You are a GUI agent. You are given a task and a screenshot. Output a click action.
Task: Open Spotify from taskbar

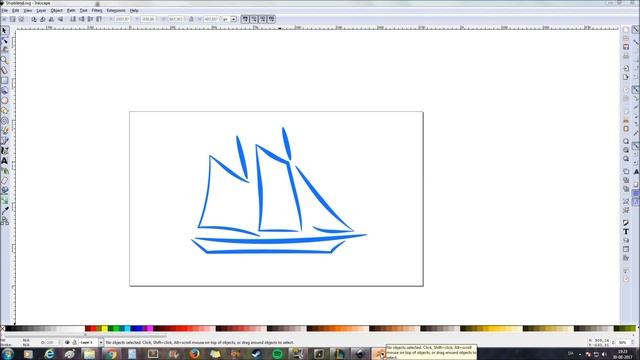tap(278, 354)
